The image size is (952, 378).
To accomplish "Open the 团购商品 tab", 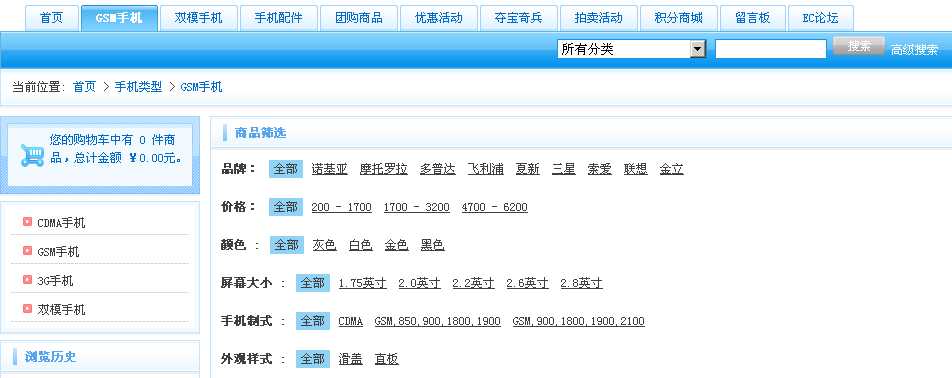I will pos(359,18).
